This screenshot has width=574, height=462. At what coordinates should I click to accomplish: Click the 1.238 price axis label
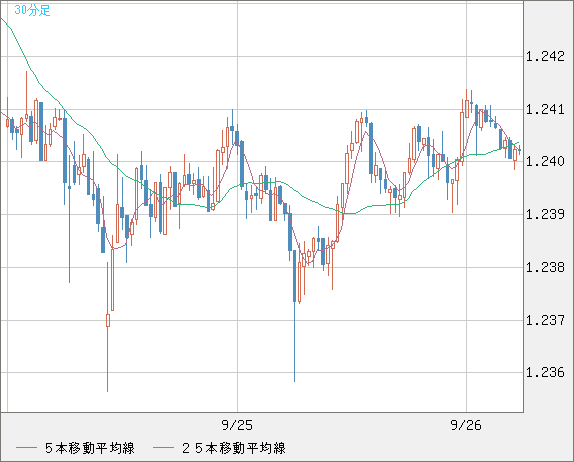[545, 267]
